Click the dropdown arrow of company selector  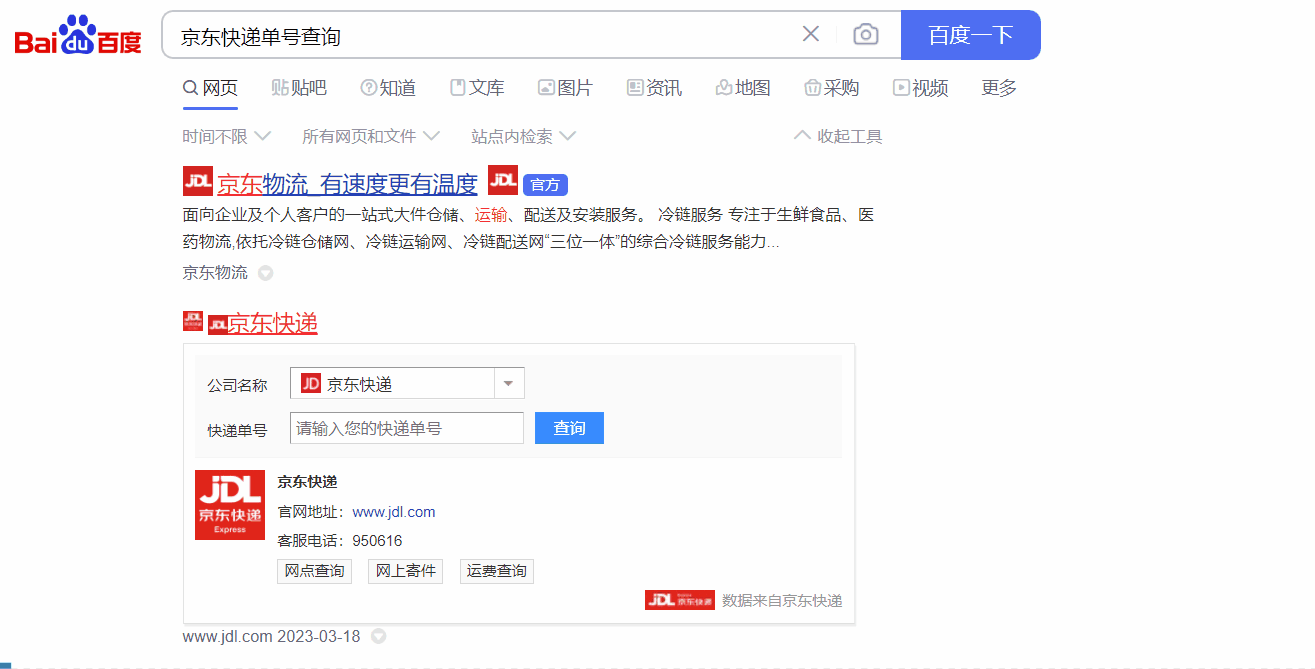(509, 384)
